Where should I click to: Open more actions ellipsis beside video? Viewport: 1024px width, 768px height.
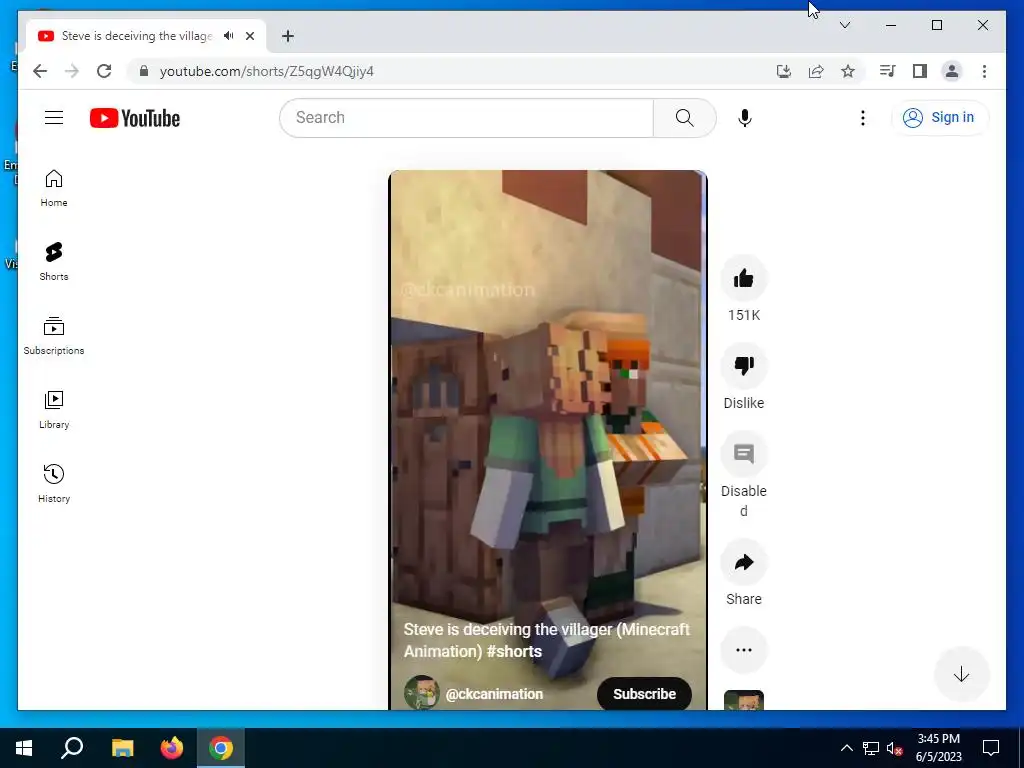click(744, 650)
